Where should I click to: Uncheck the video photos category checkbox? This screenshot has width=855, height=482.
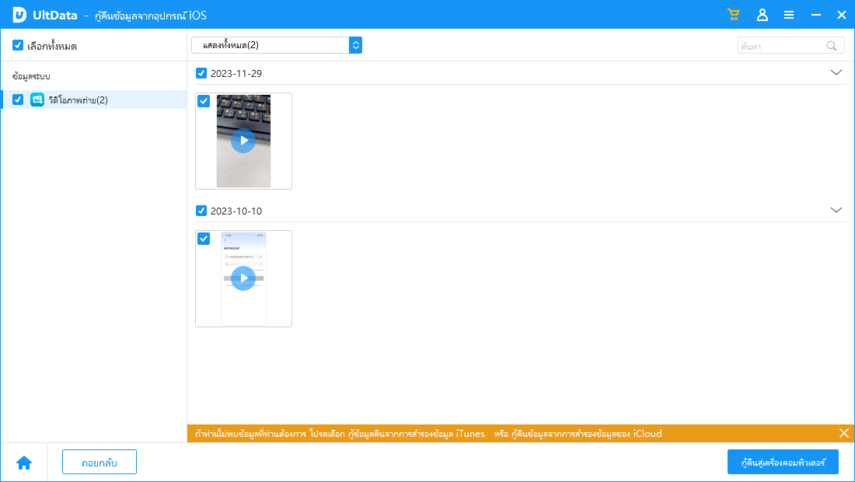click(x=18, y=100)
